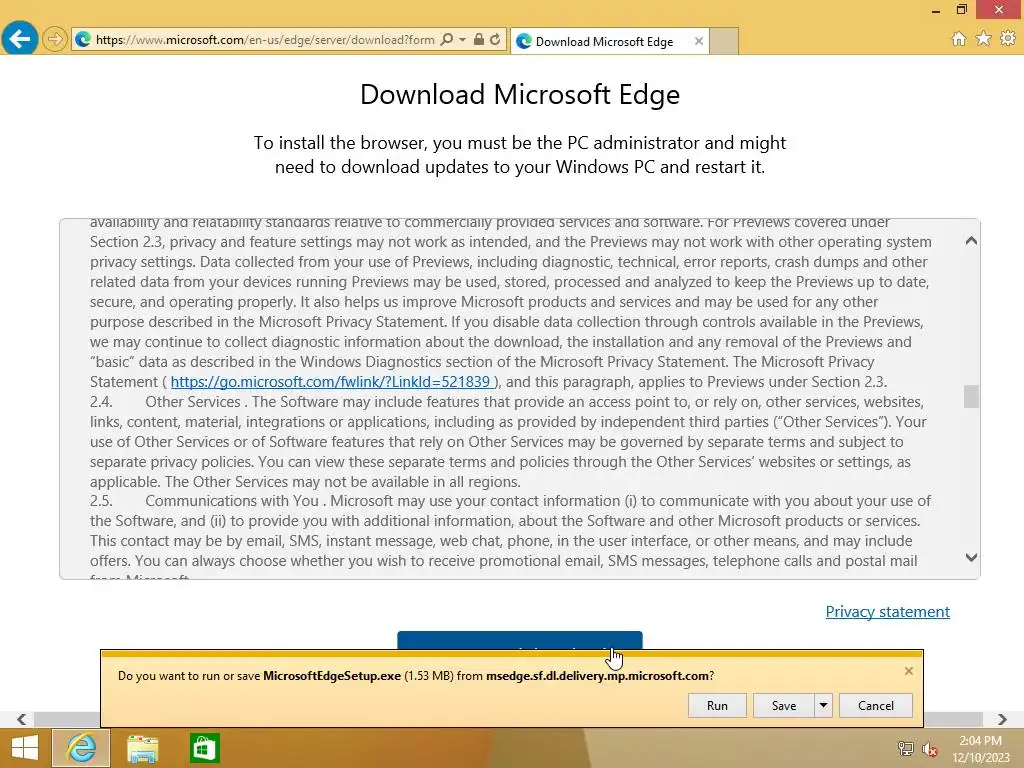Open the Windows Store taskbar icon
Viewport: 1024px width, 768px height.
(x=204, y=748)
